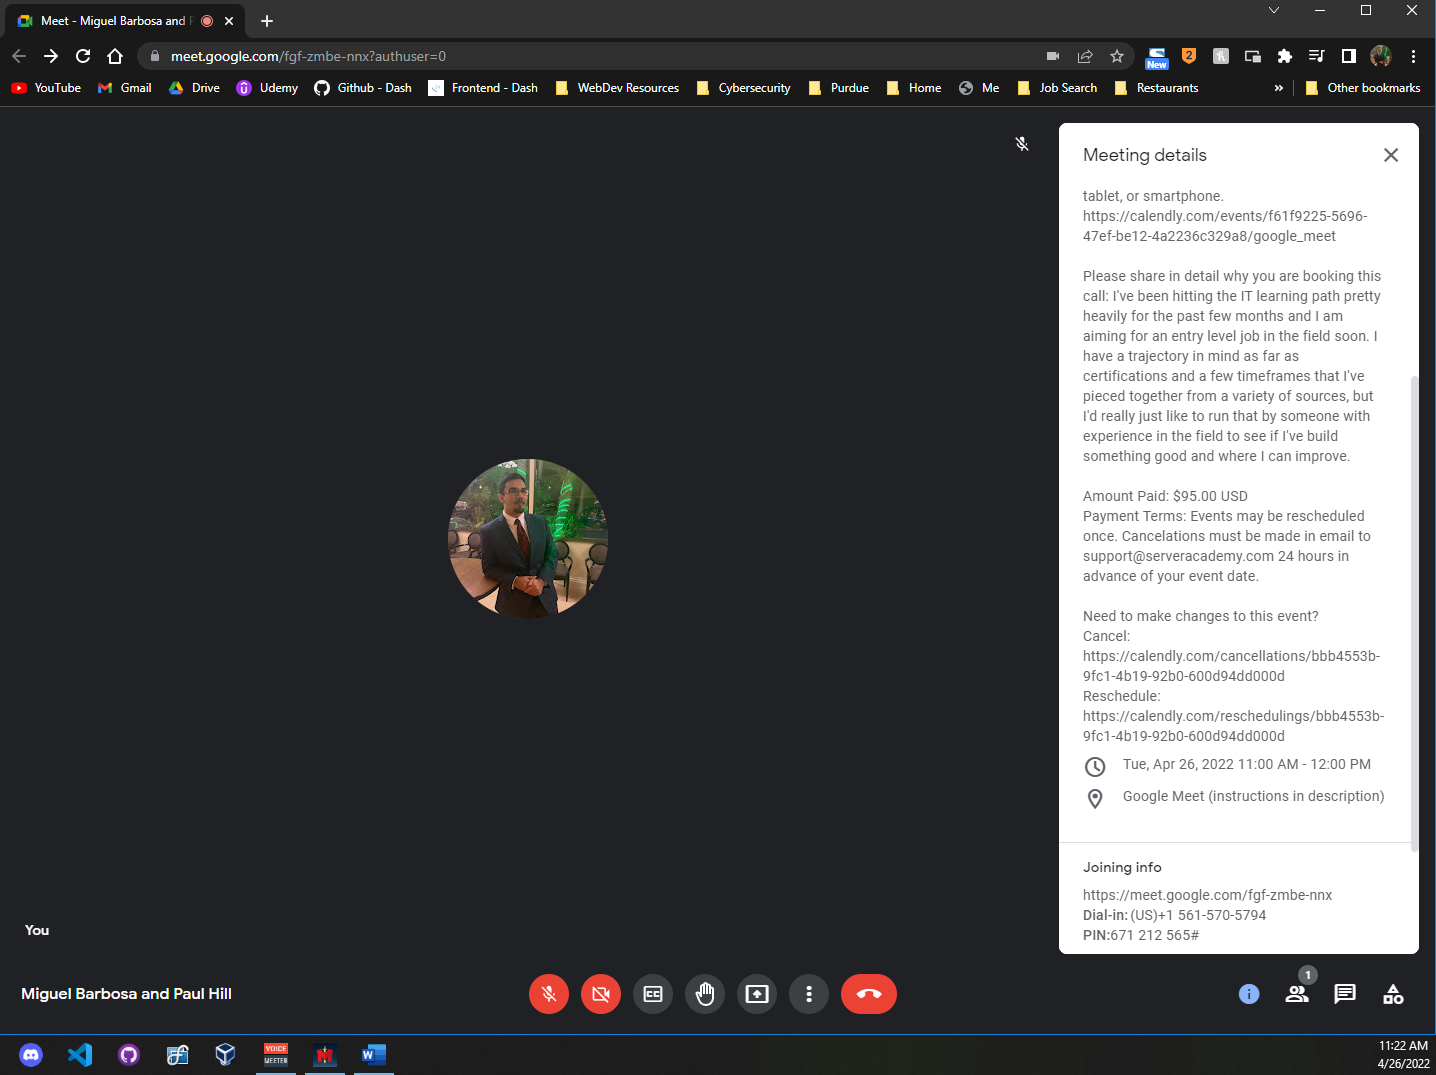Toggle closed captions button
1436x1075 pixels.
pos(653,994)
